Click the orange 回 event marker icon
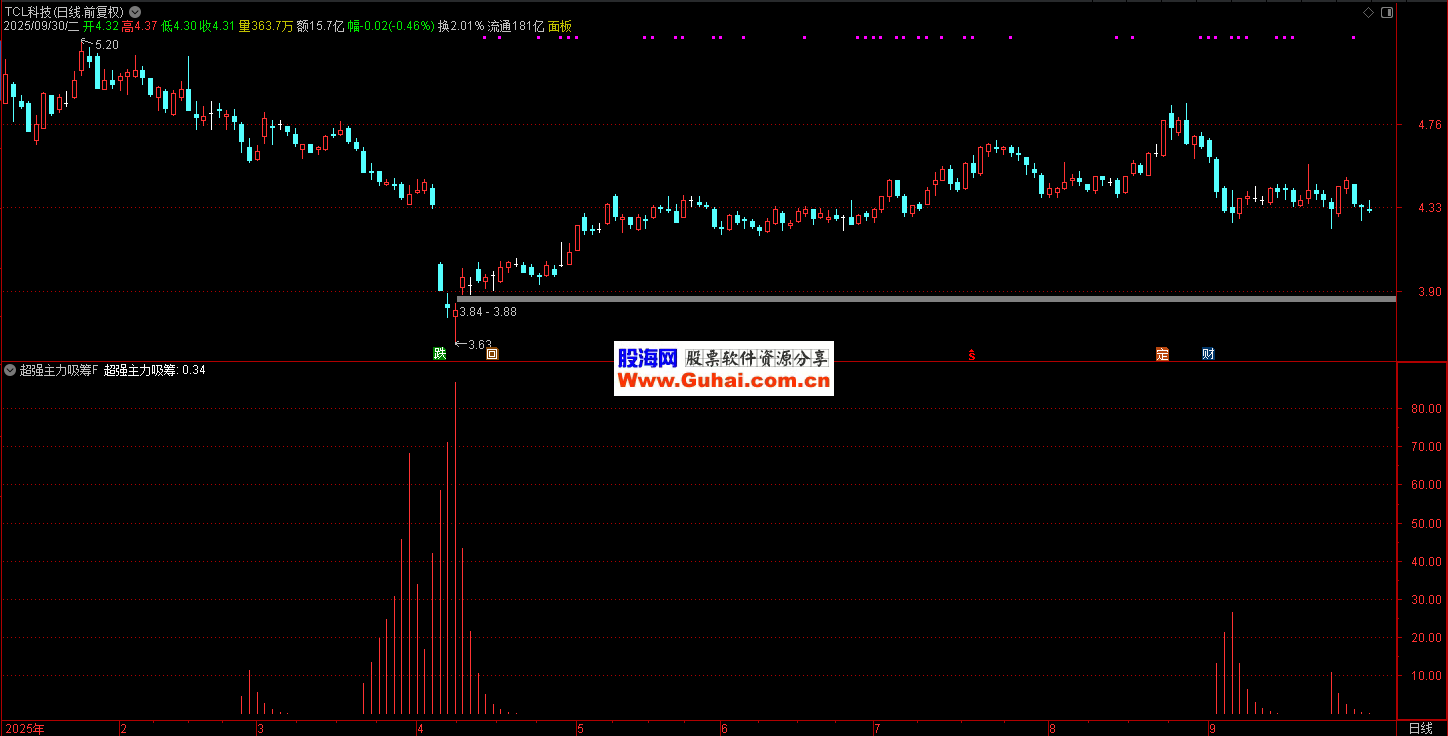 point(491,353)
